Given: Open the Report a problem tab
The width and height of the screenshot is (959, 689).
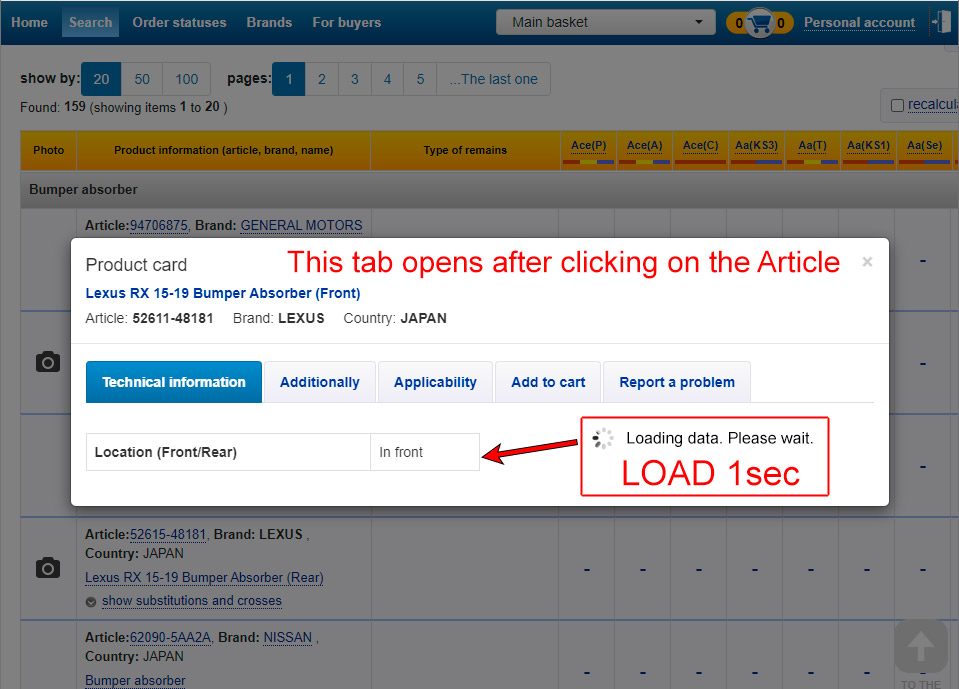Looking at the screenshot, I should (x=676, y=382).
